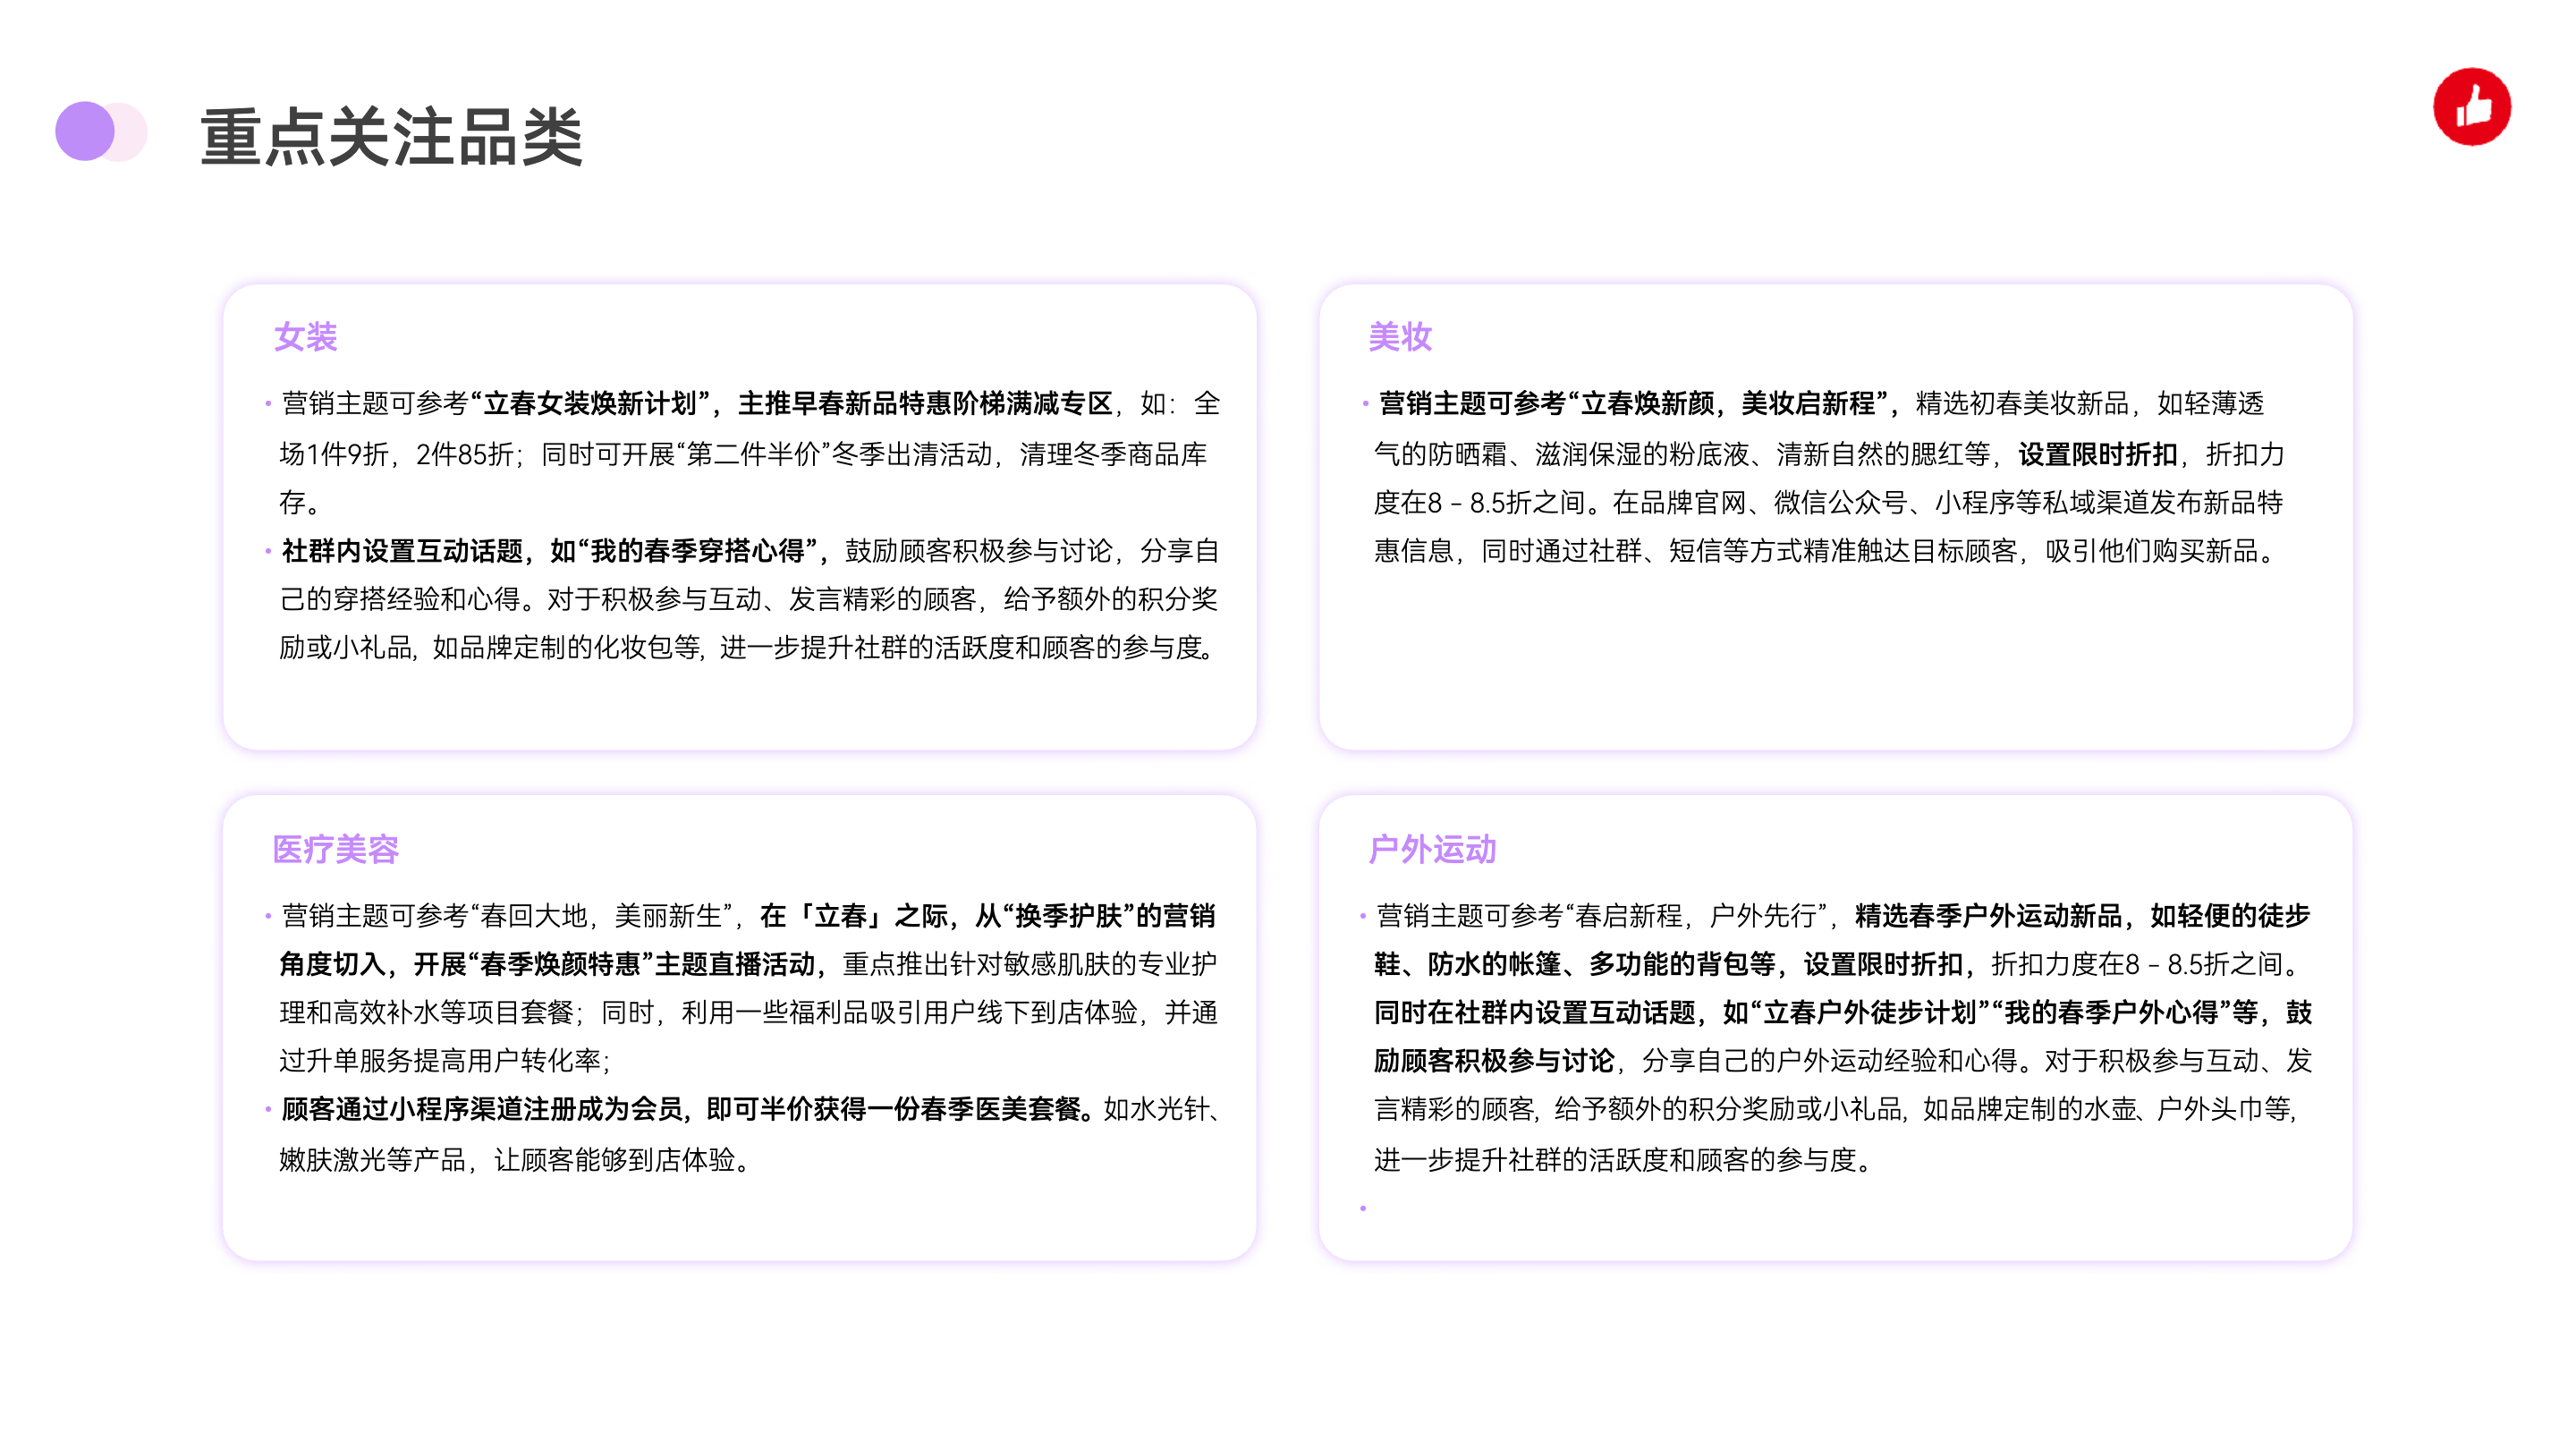
Task: Click the 春季焕颜特惠 bold text
Action: pos(560,964)
